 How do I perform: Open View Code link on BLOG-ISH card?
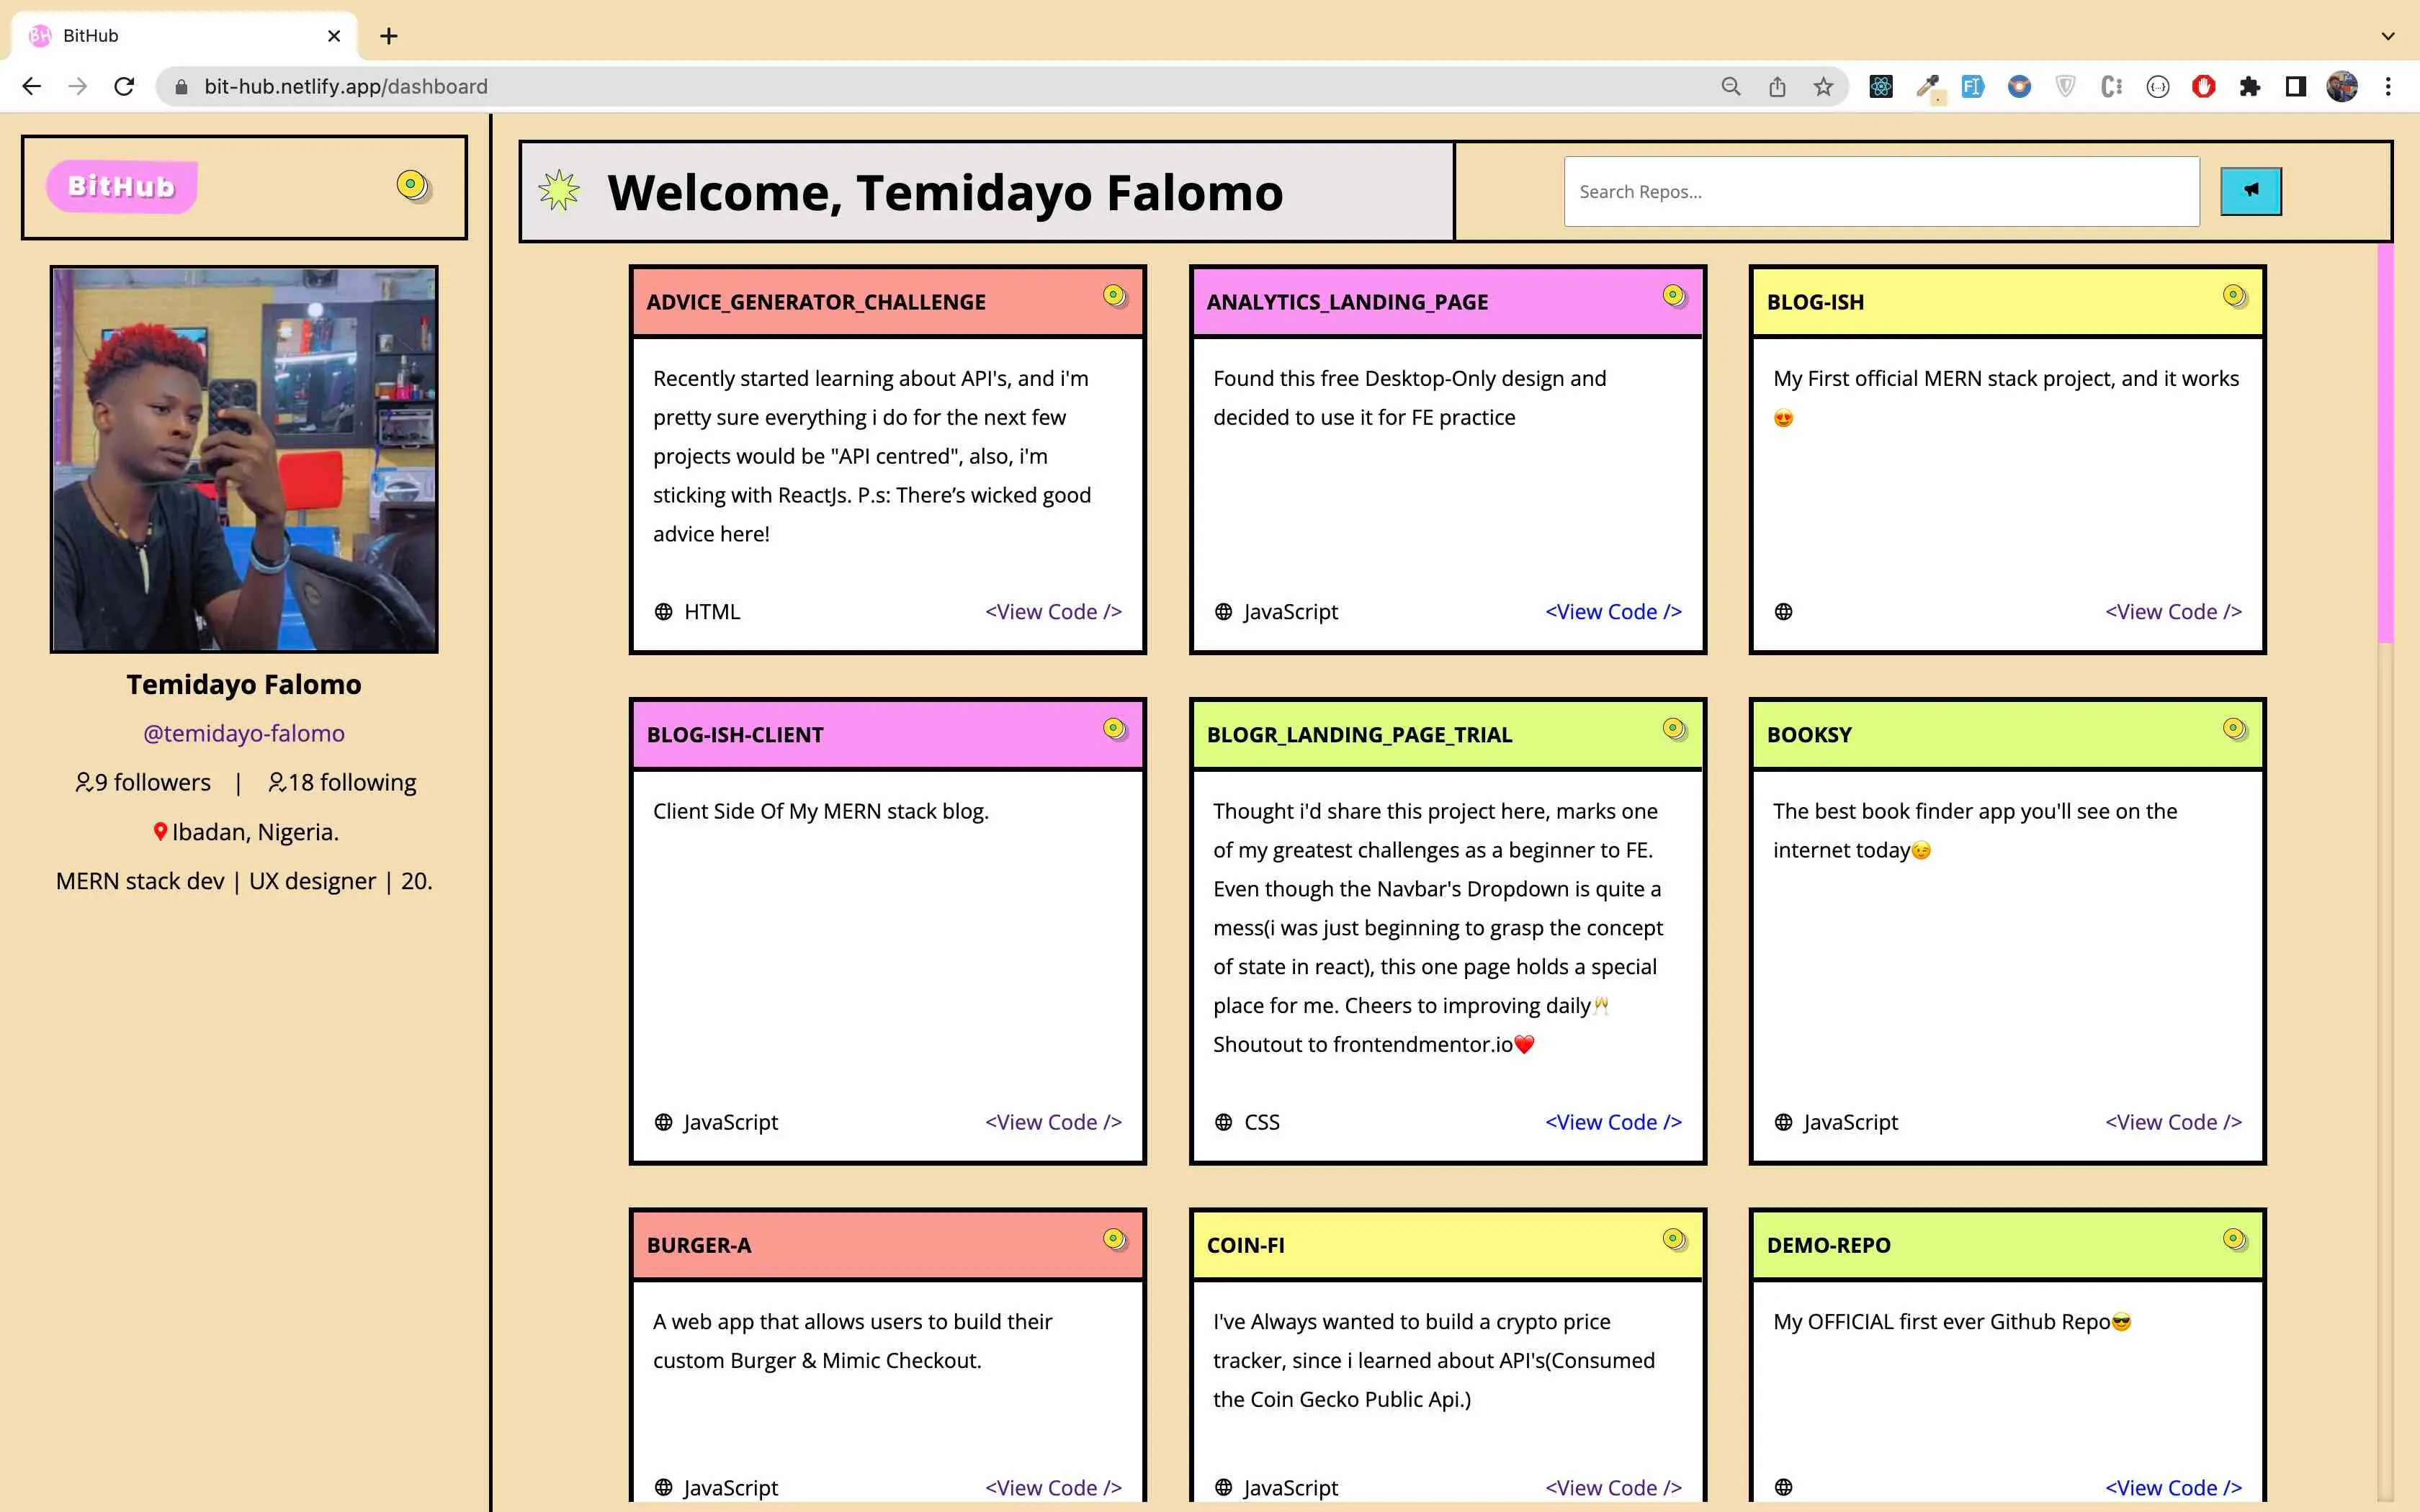2173,611
